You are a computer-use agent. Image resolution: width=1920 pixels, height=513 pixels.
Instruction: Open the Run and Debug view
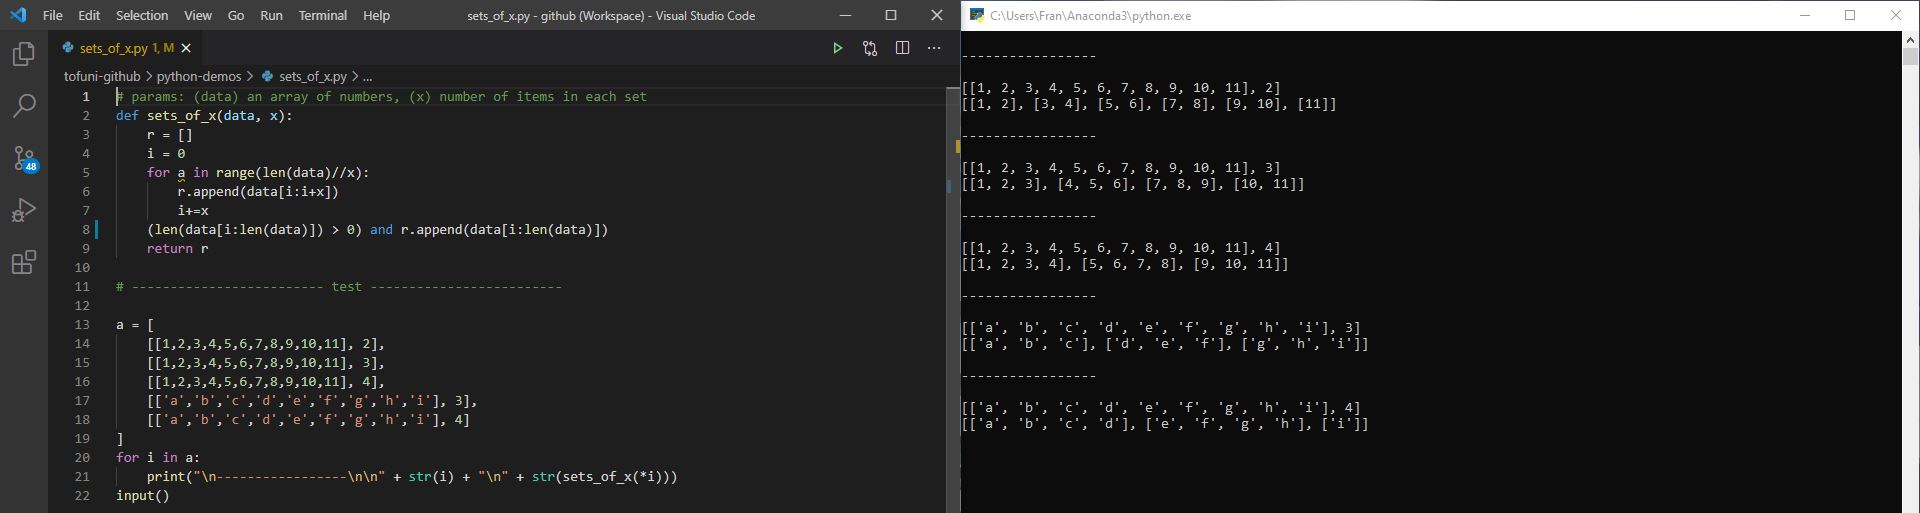[24, 210]
